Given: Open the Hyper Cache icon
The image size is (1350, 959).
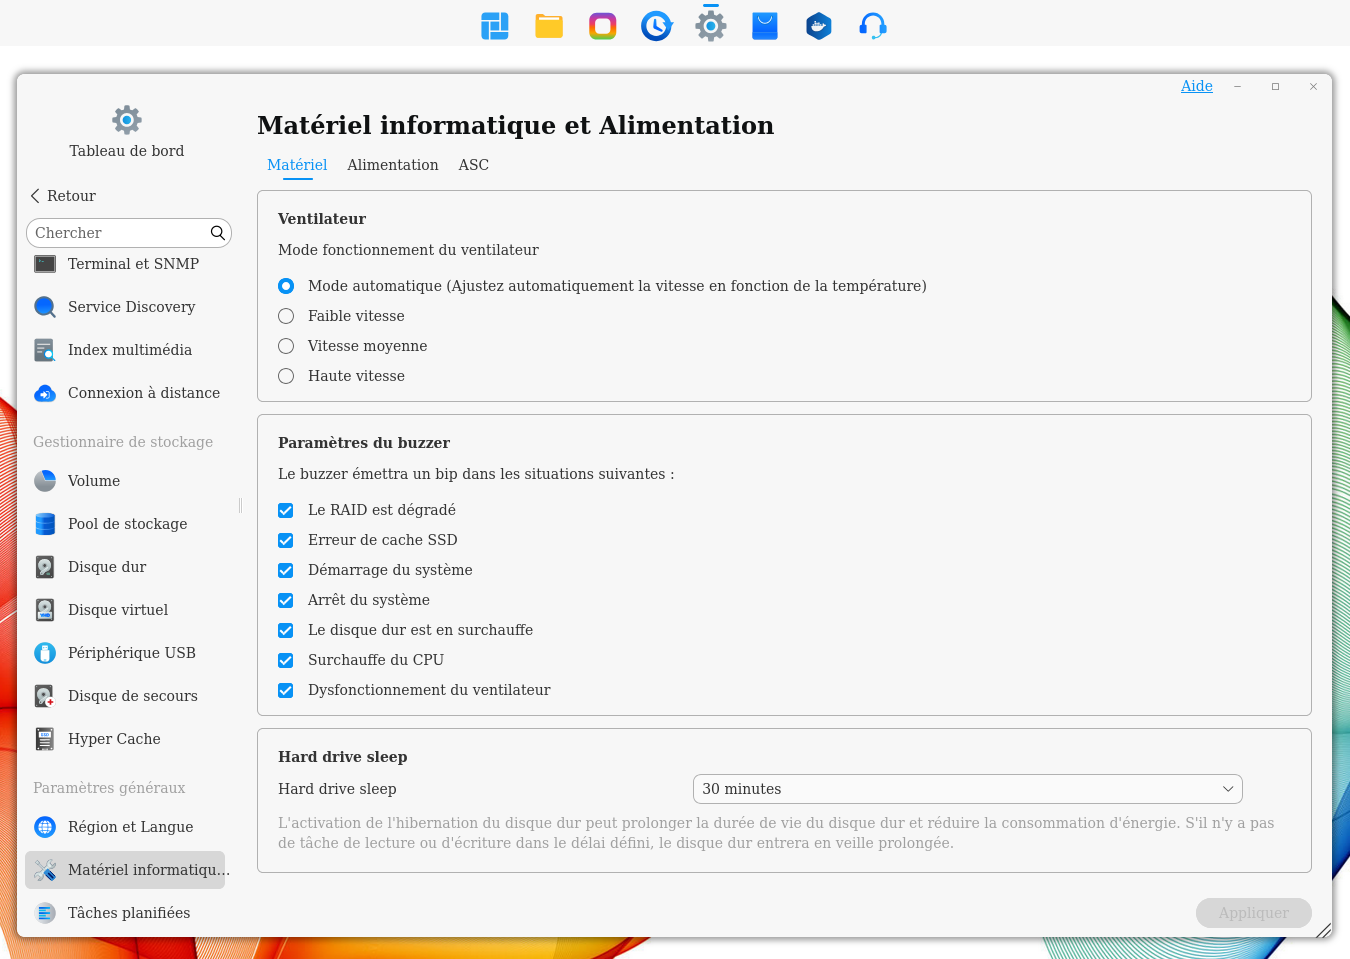Looking at the screenshot, I should pyautogui.click(x=45, y=739).
